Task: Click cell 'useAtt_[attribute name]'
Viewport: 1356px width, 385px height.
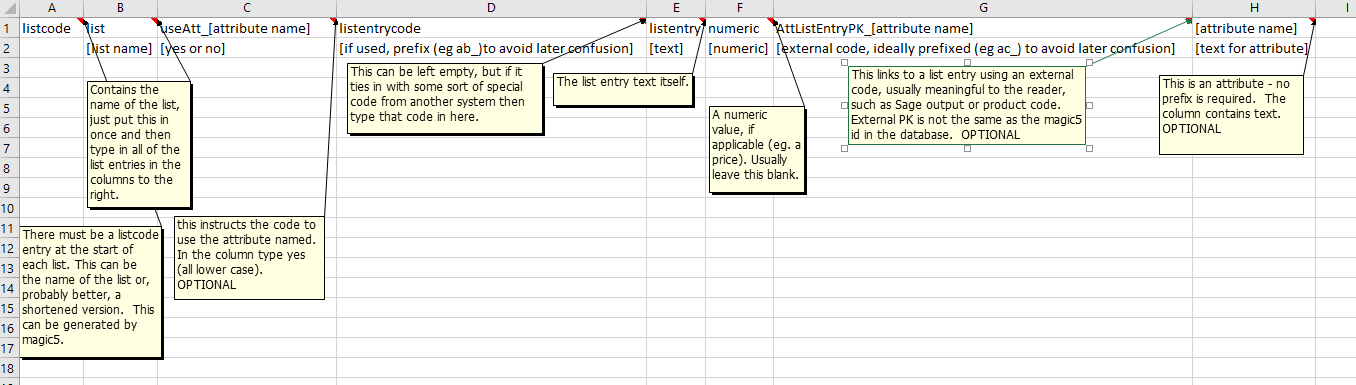Action: 247,28
